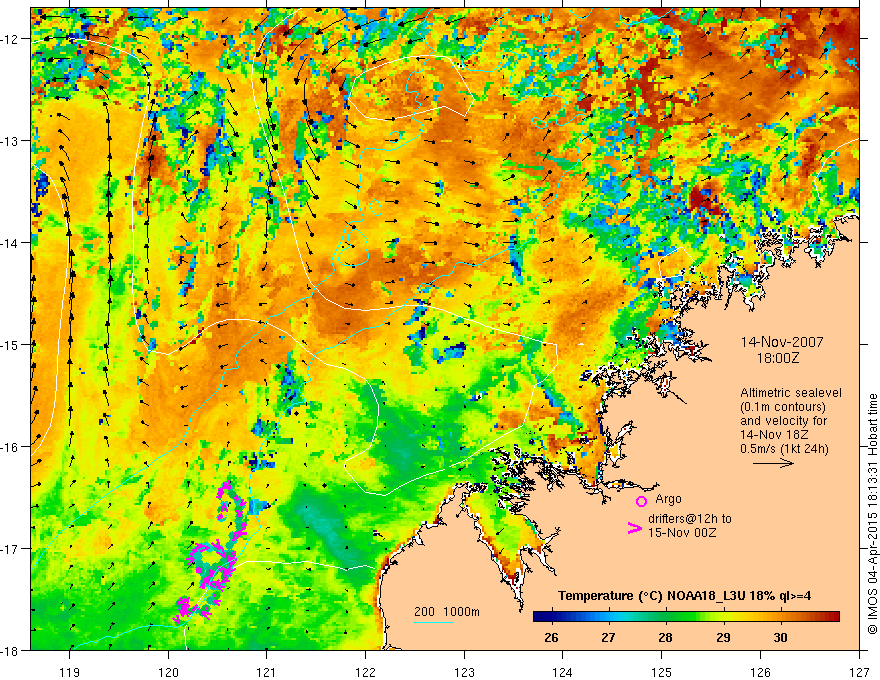Select the '14-Nov-2007' date label
Viewport: 880px width, 680px height.
782,342
